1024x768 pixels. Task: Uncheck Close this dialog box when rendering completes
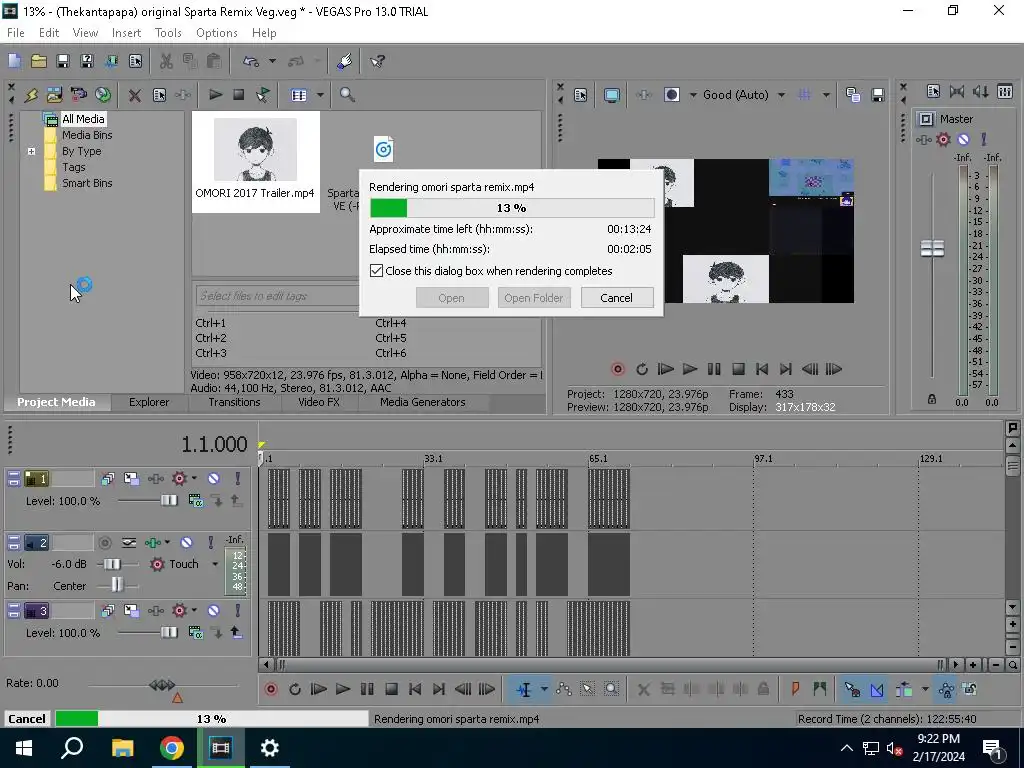tap(376, 270)
